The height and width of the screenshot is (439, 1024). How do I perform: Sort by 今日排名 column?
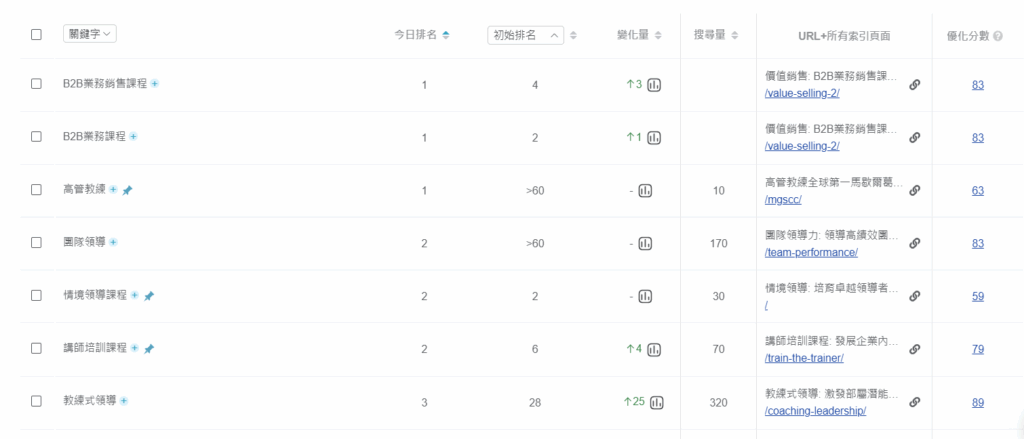(x=422, y=35)
